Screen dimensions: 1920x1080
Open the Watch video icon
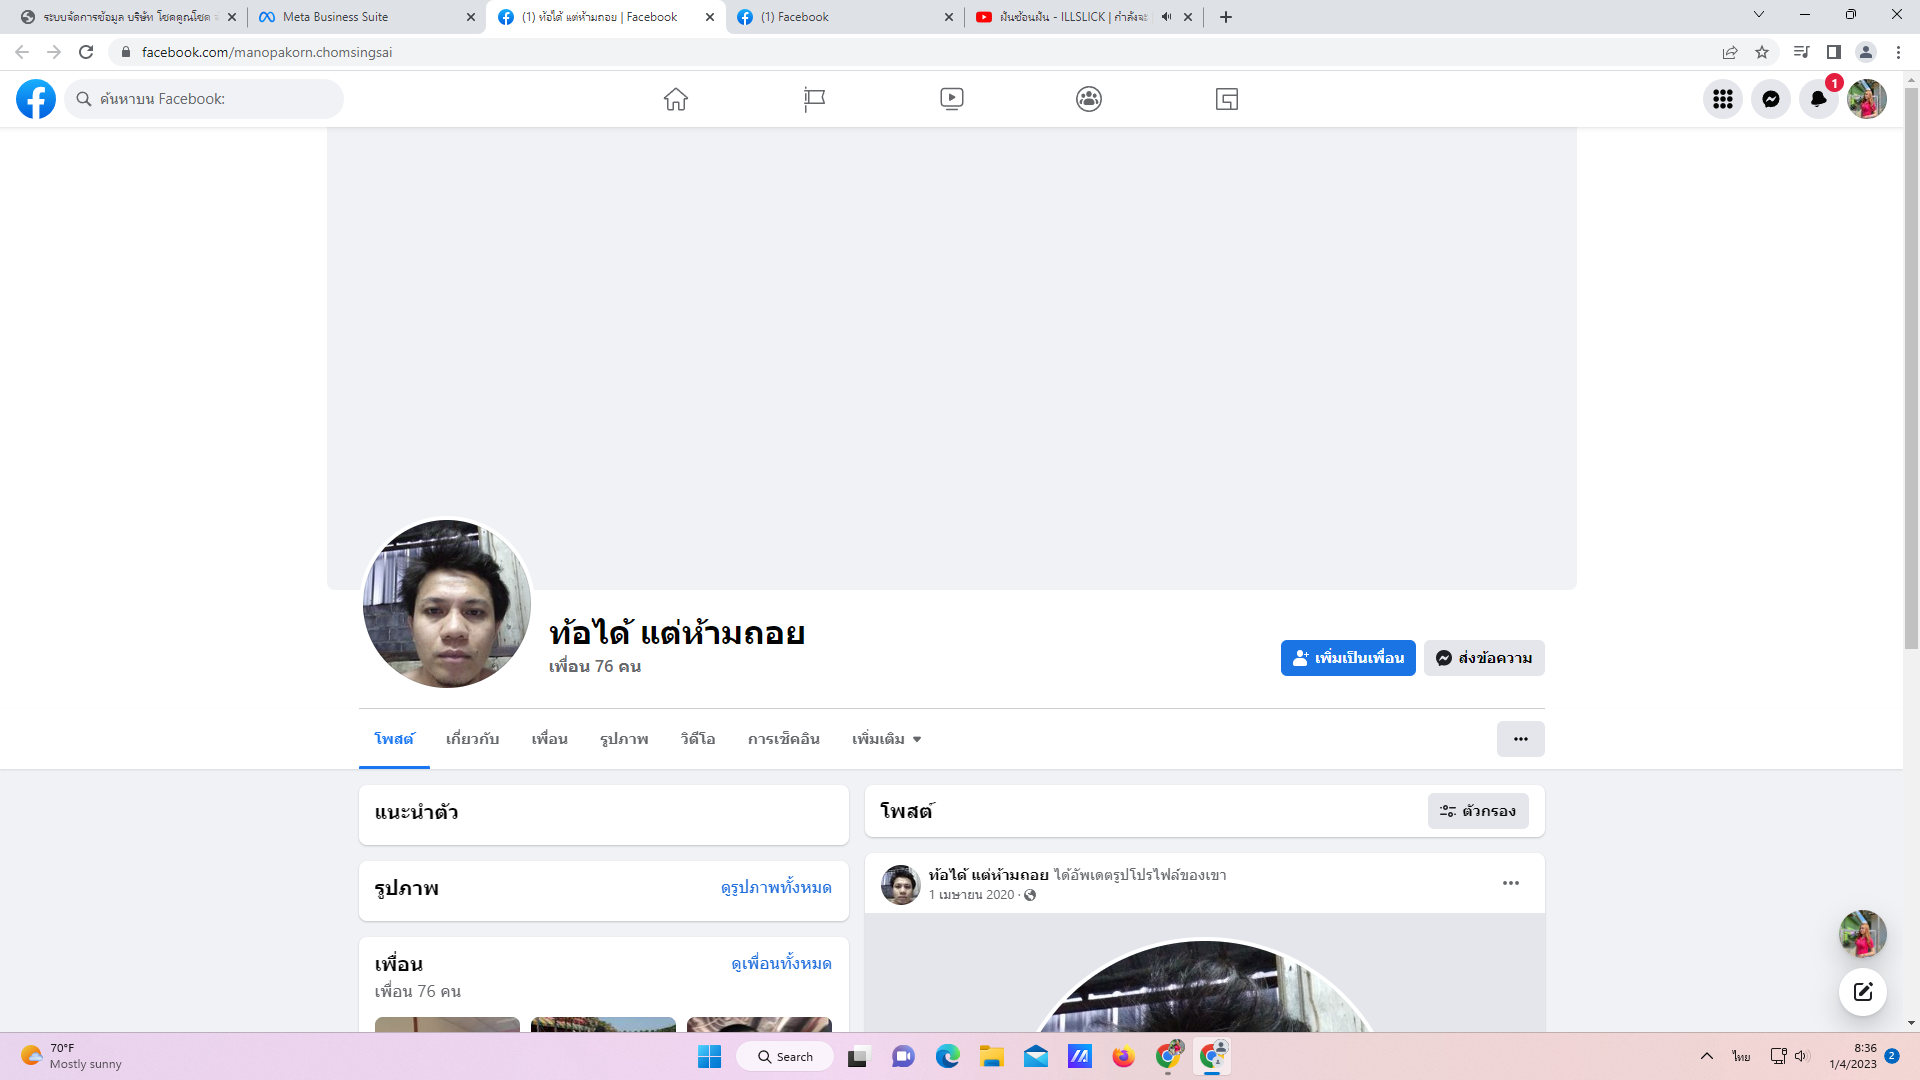[x=951, y=99]
